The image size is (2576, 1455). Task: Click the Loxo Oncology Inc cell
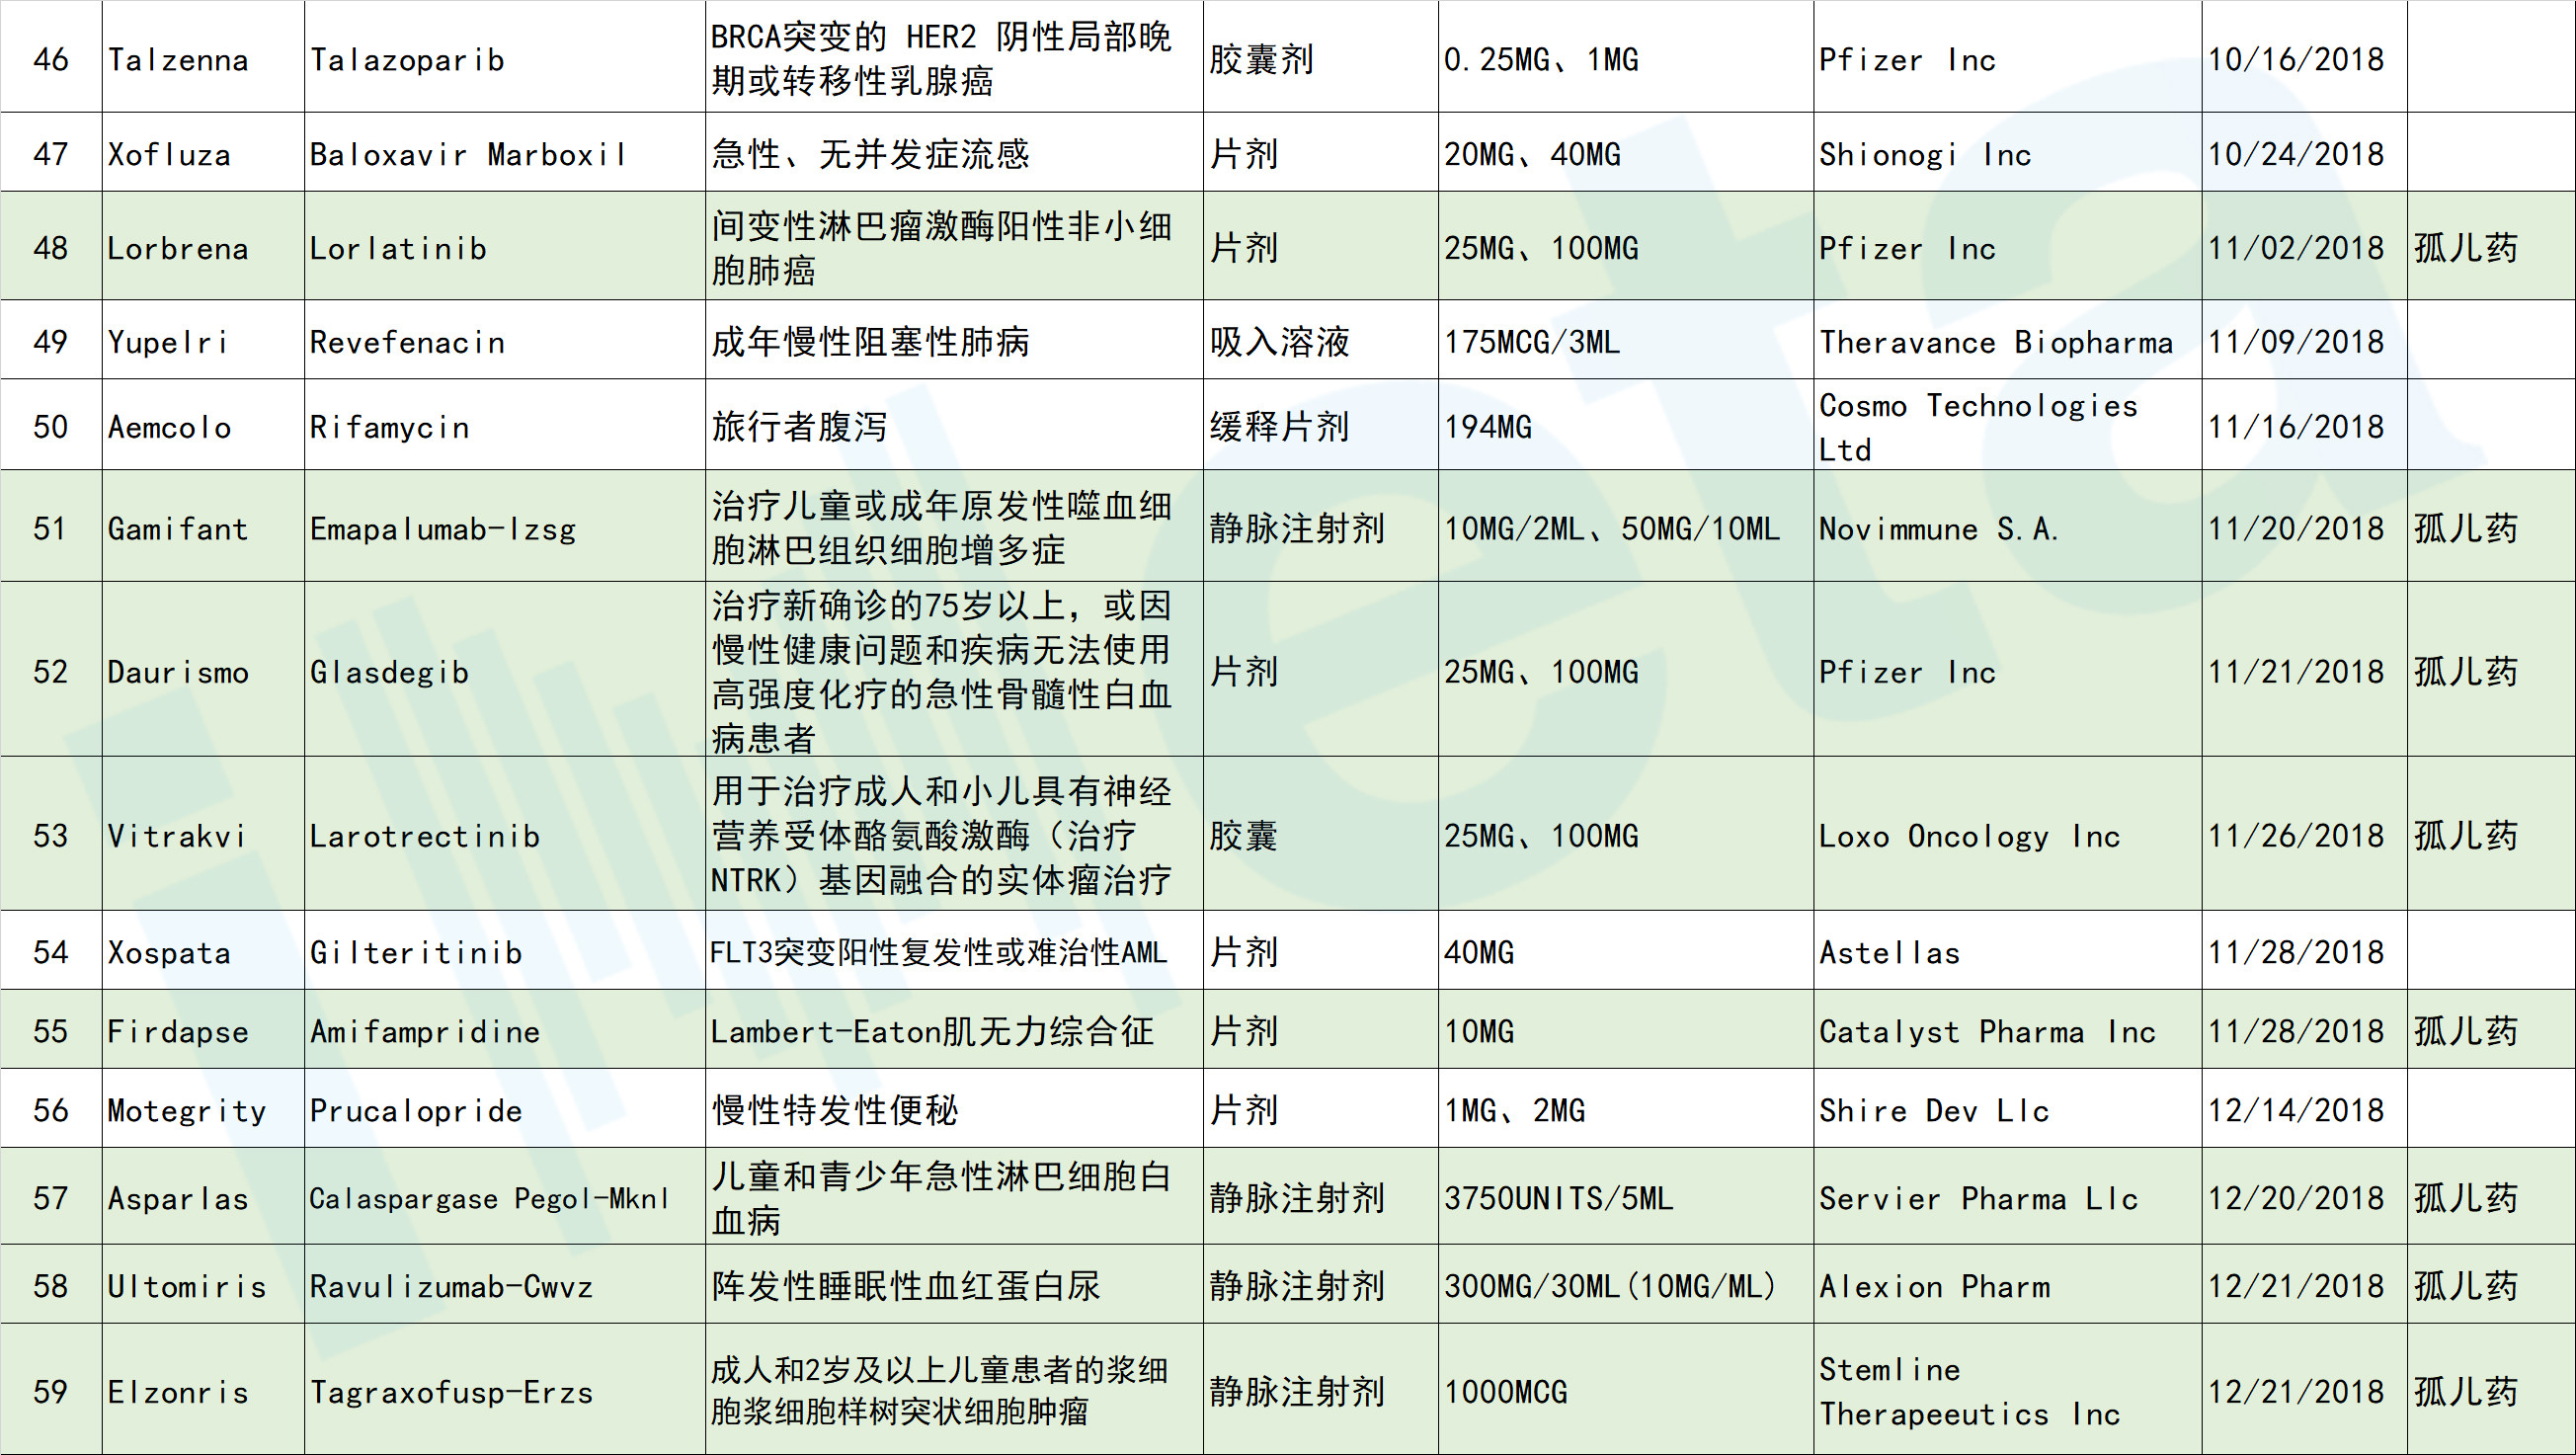click(2008, 834)
